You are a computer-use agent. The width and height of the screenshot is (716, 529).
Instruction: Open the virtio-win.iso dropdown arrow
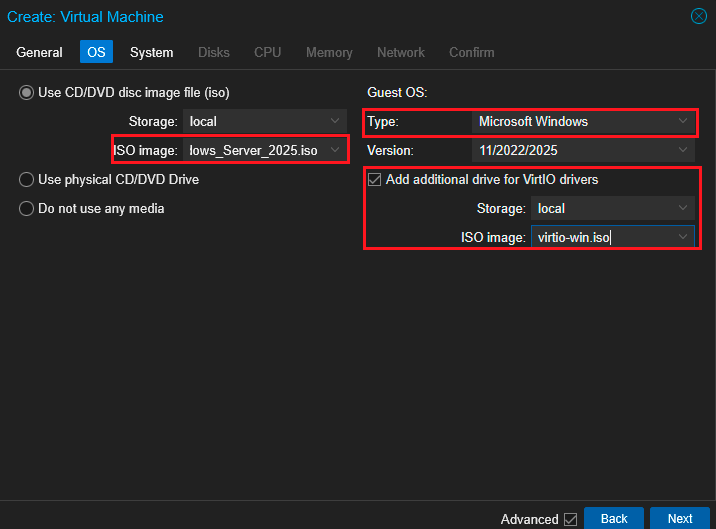point(683,237)
